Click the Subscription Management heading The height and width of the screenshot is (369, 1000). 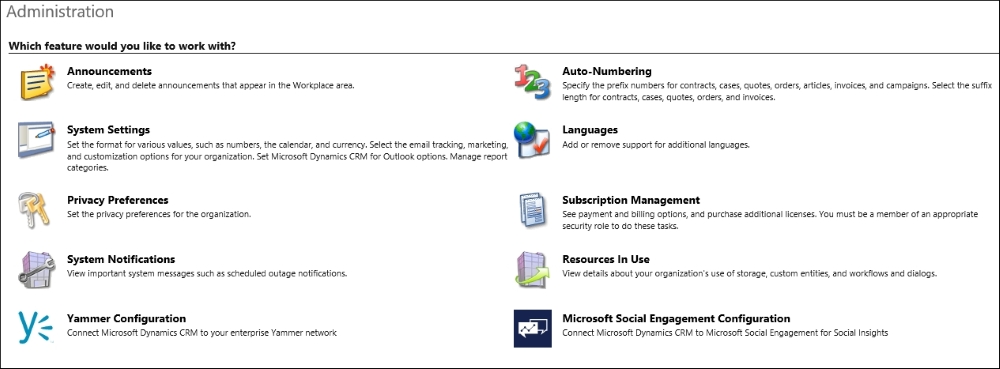click(x=631, y=200)
